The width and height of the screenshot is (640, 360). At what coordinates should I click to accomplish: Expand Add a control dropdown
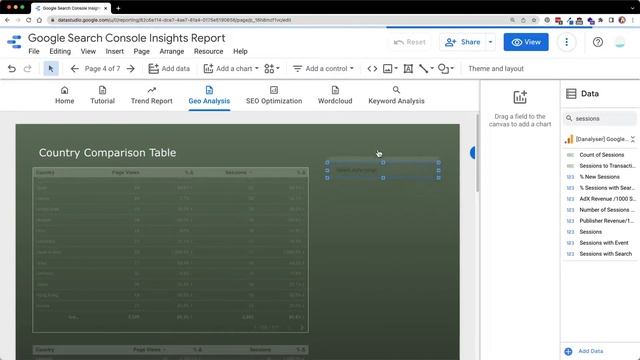pos(352,69)
